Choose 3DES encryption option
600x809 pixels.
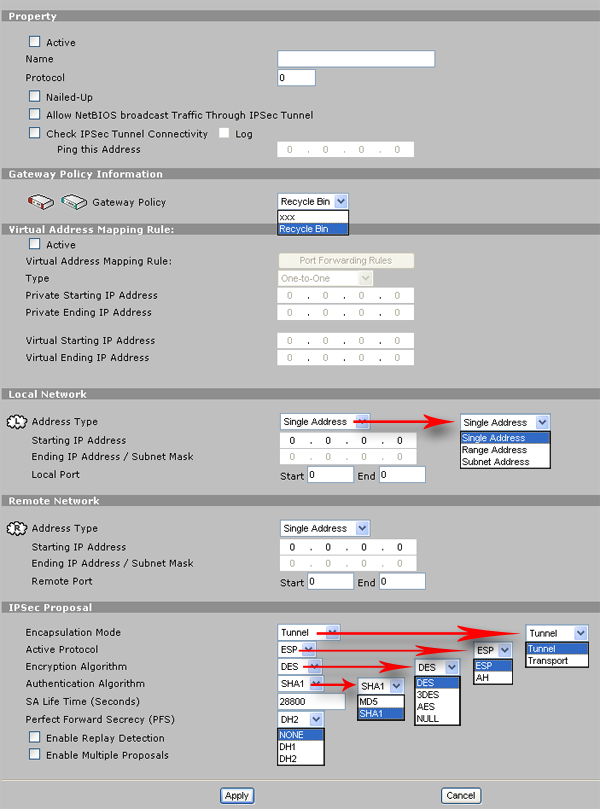(436, 694)
